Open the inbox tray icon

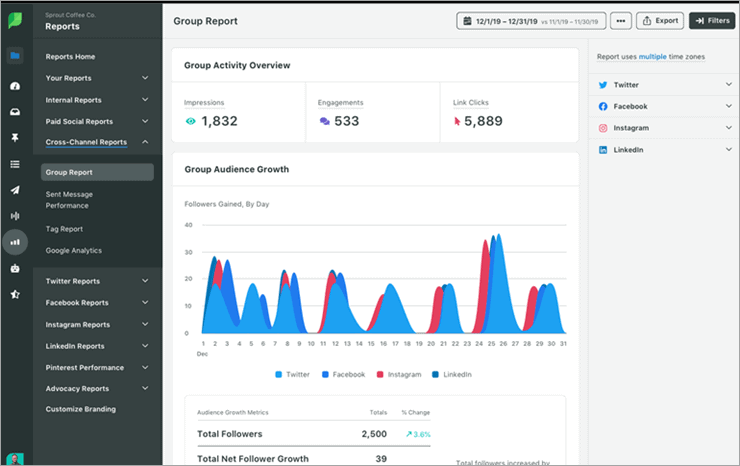[15, 112]
